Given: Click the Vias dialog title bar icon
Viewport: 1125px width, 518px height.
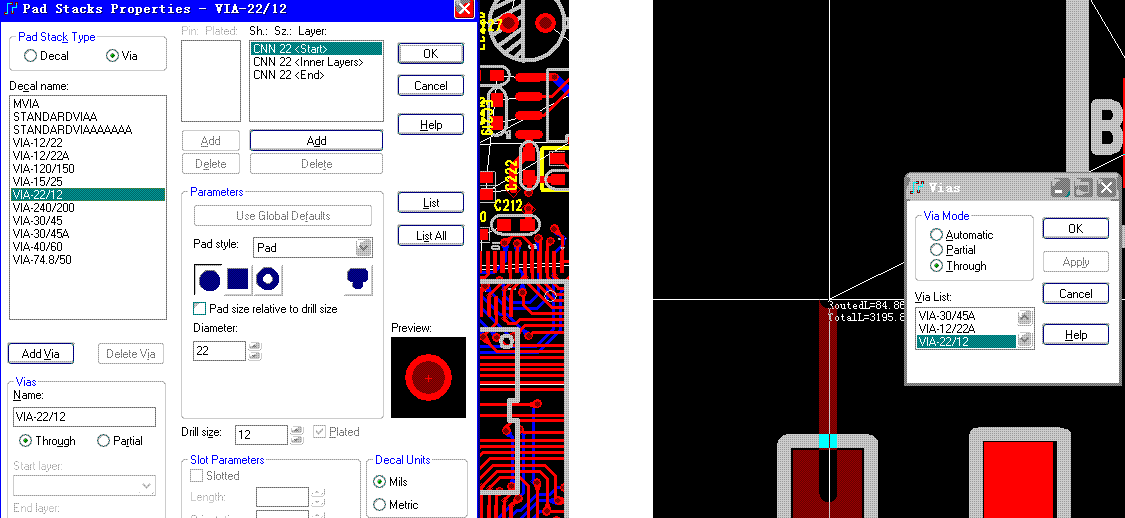Looking at the screenshot, I should [917, 188].
